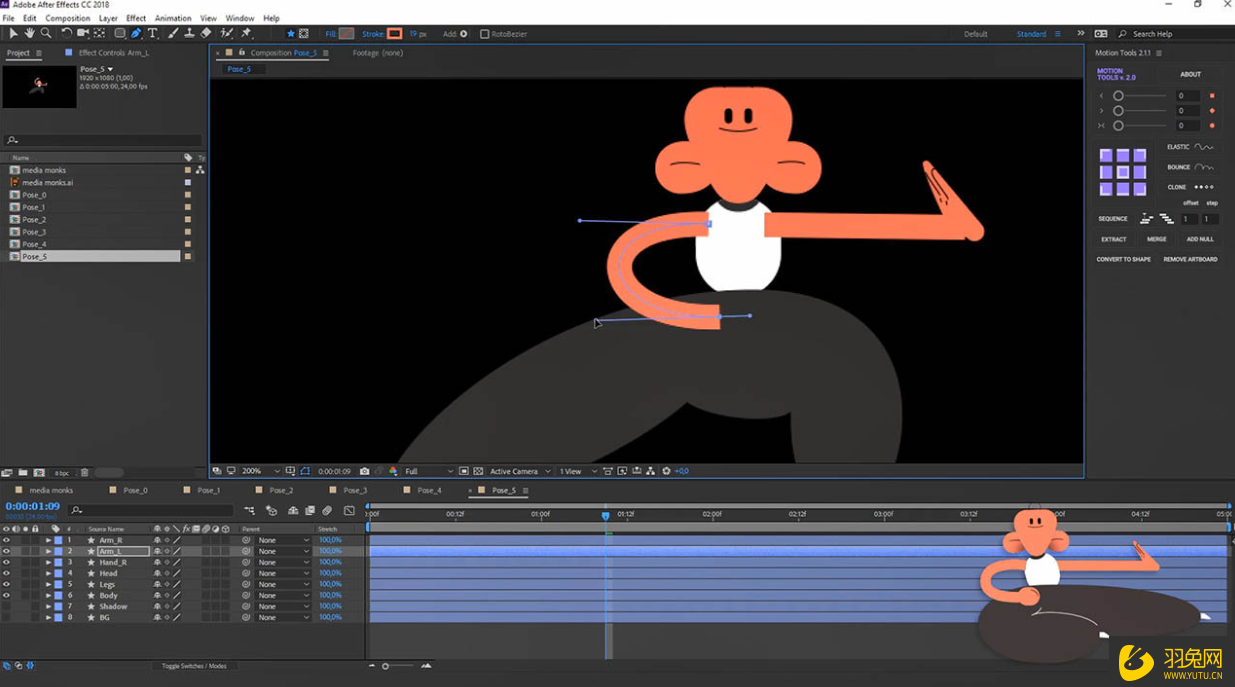Show the Shadow layer visibility
The width and height of the screenshot is (1235, 687).
(x=6, y=606)
